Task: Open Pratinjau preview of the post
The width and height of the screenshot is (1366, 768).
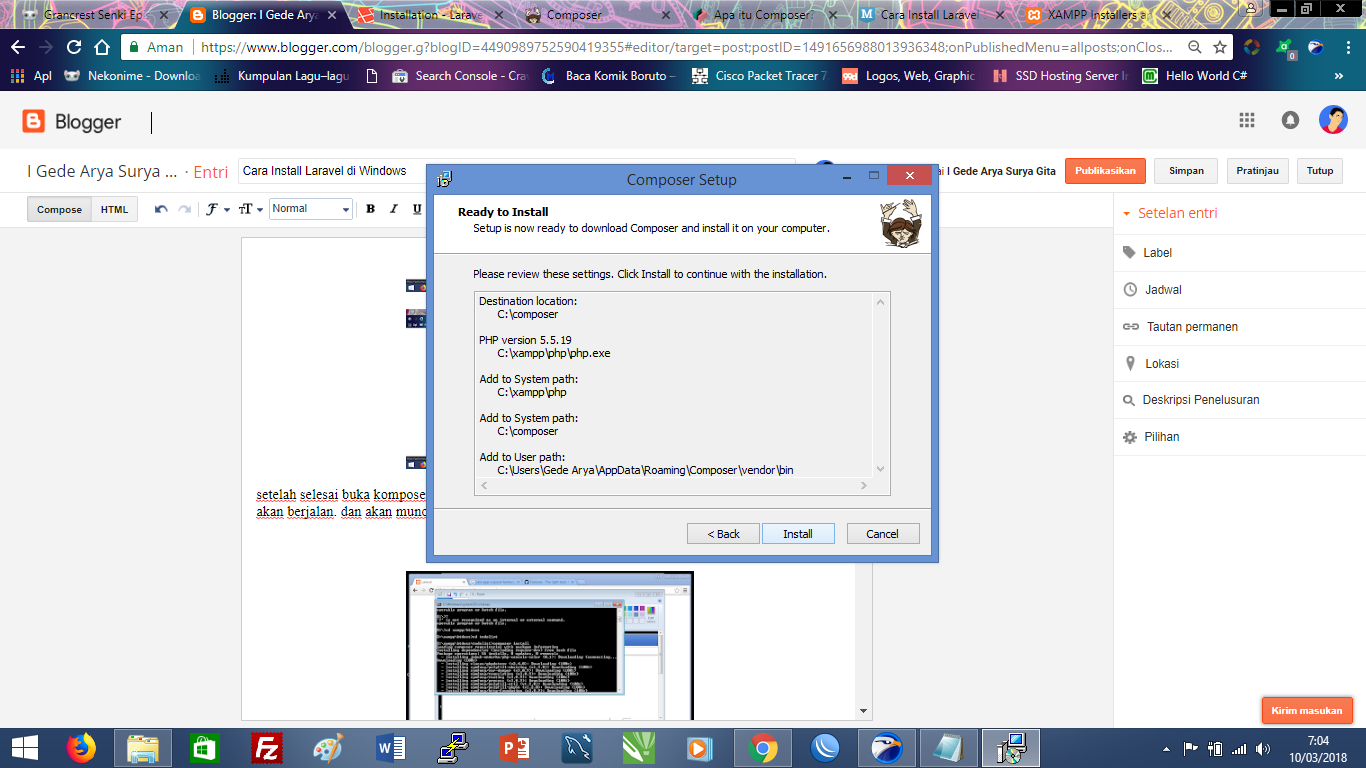Action: [1257, 171]
